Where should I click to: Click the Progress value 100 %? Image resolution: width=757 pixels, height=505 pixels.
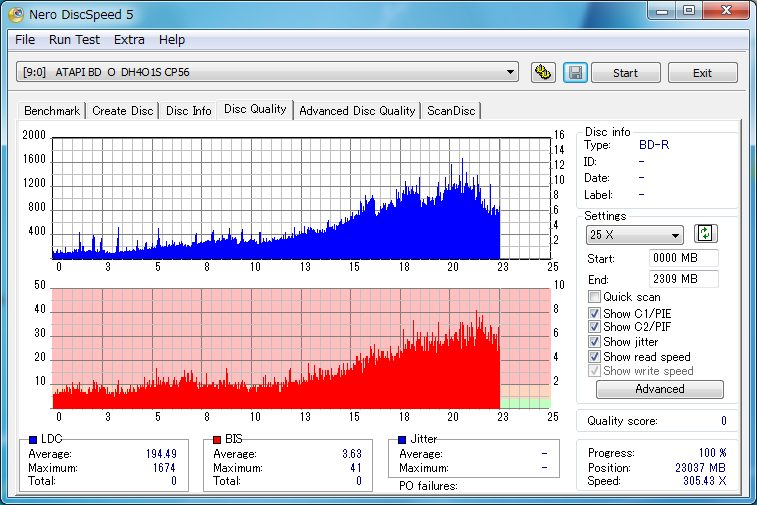(x=713, y=453)
